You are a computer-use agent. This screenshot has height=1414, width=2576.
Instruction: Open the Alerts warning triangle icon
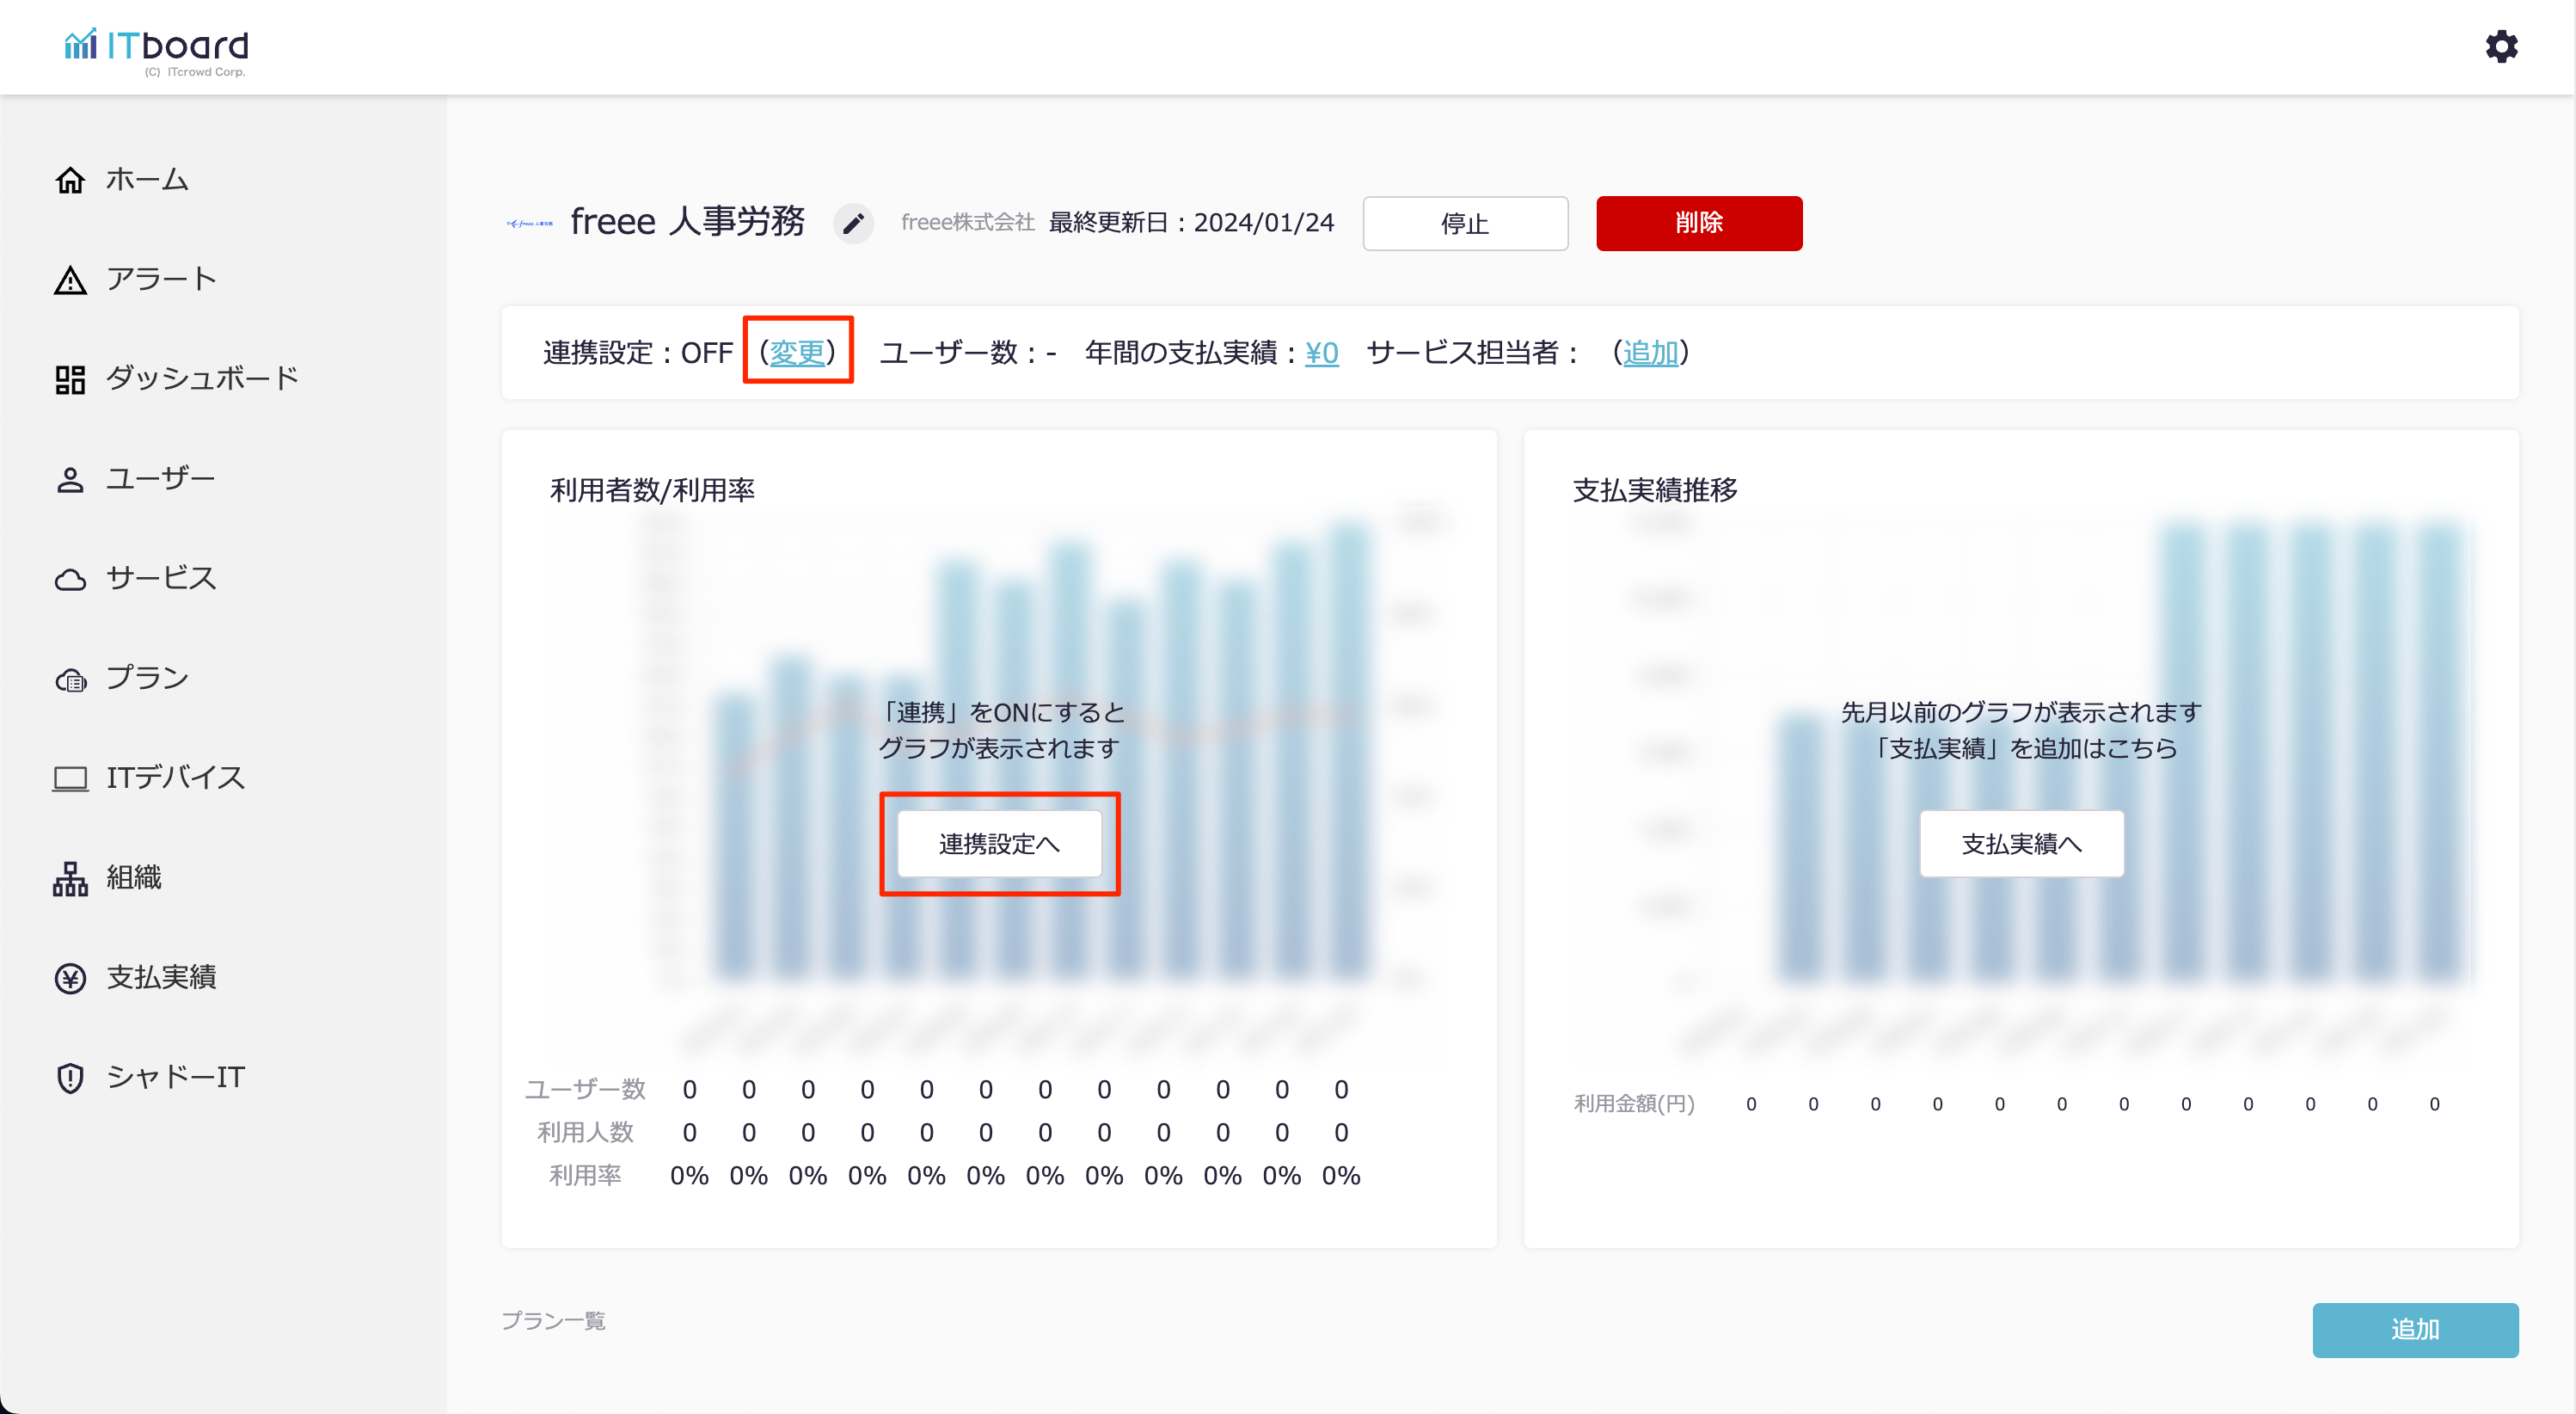click(70, 280)
